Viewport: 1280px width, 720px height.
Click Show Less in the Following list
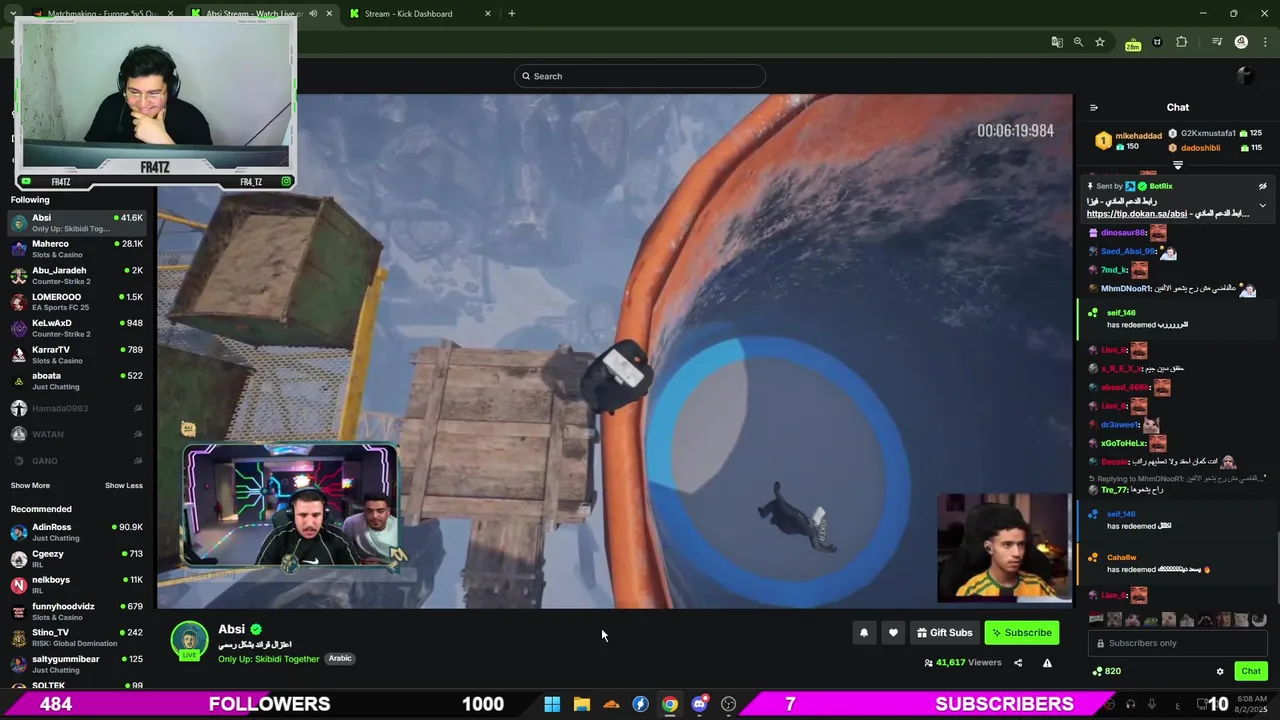coord(124,485)
